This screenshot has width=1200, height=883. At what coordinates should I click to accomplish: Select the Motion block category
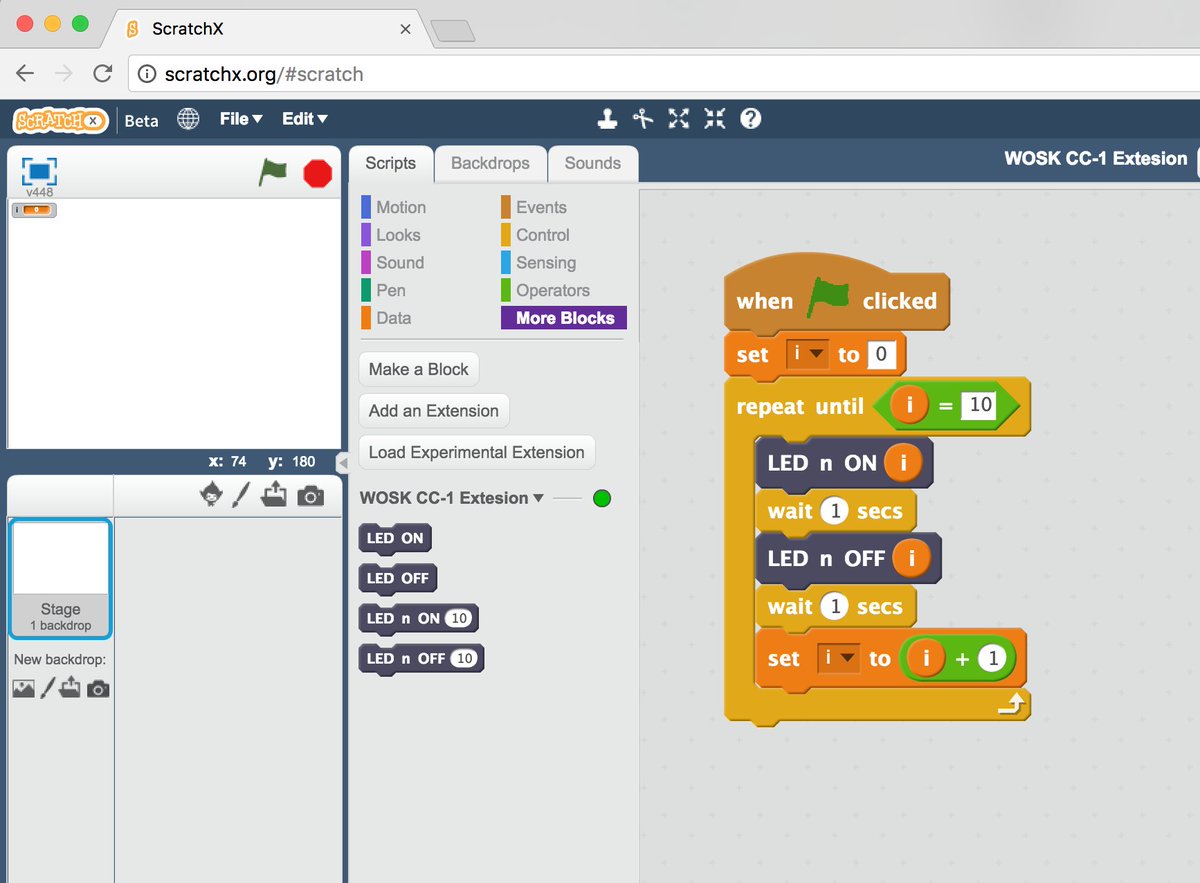[401, 208]
